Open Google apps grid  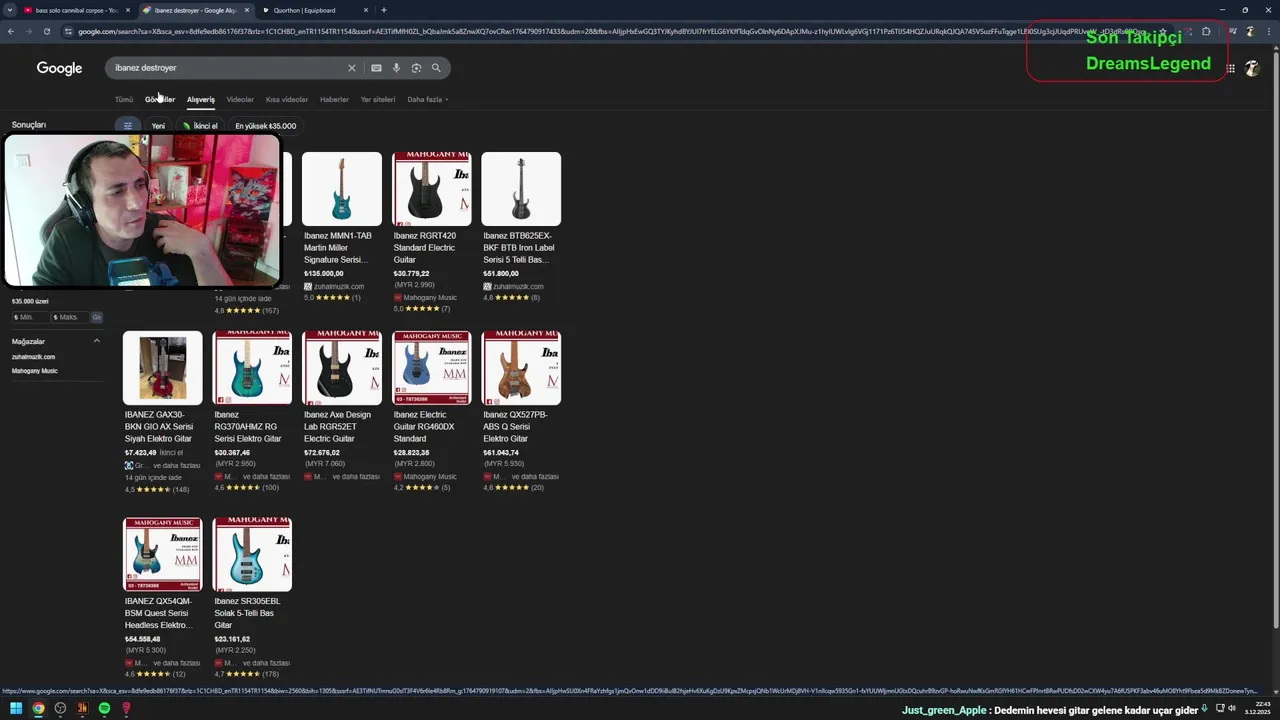point(1231,68)
